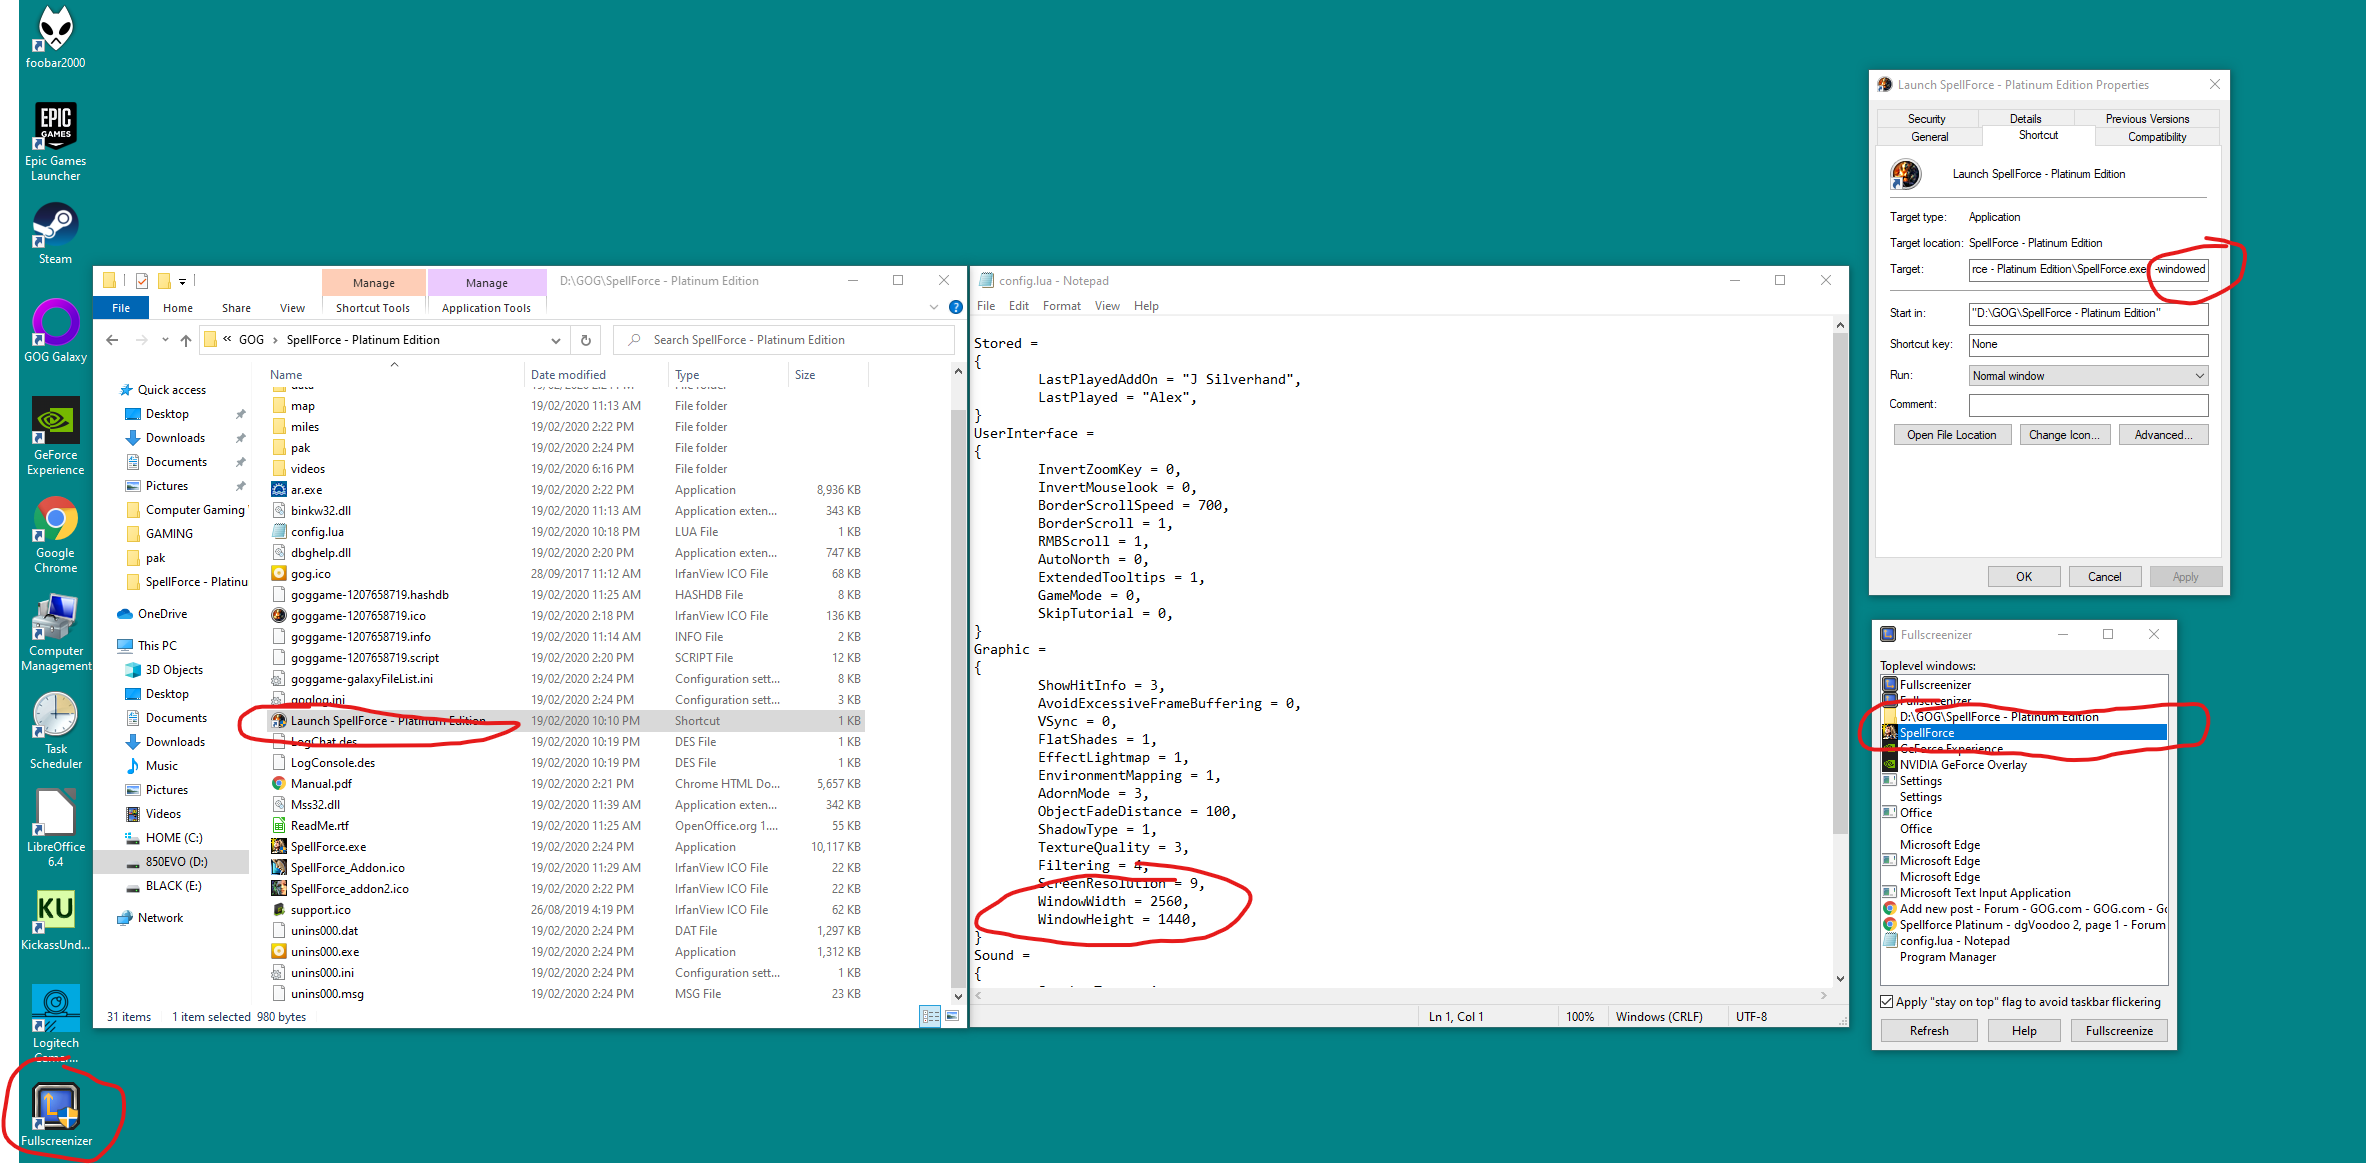This screenshot has width=2366, height=1167.
Task: Switch Explorer to details view icon
Action: [x=930, y=1016]
